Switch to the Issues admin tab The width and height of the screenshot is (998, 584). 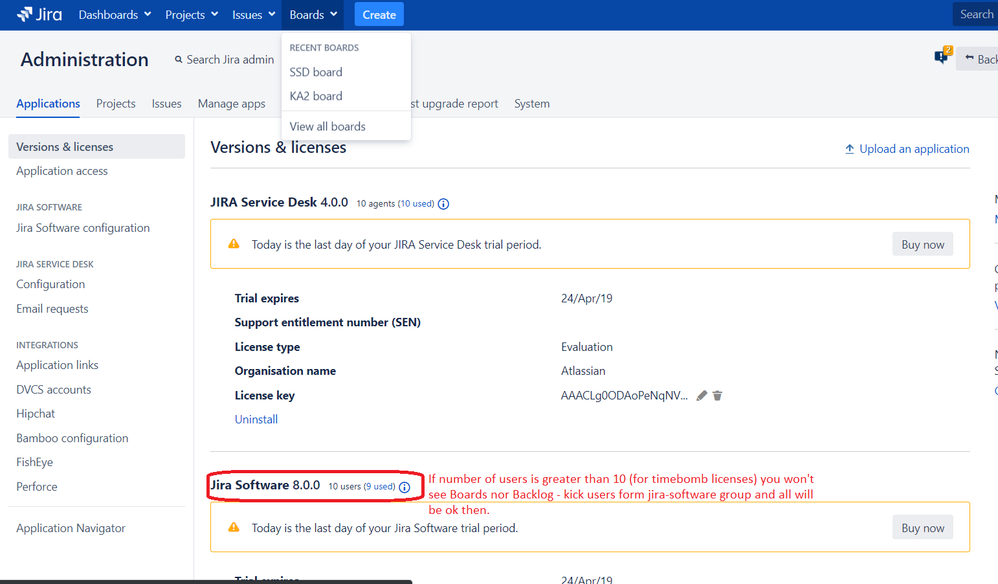pos(166,104)
